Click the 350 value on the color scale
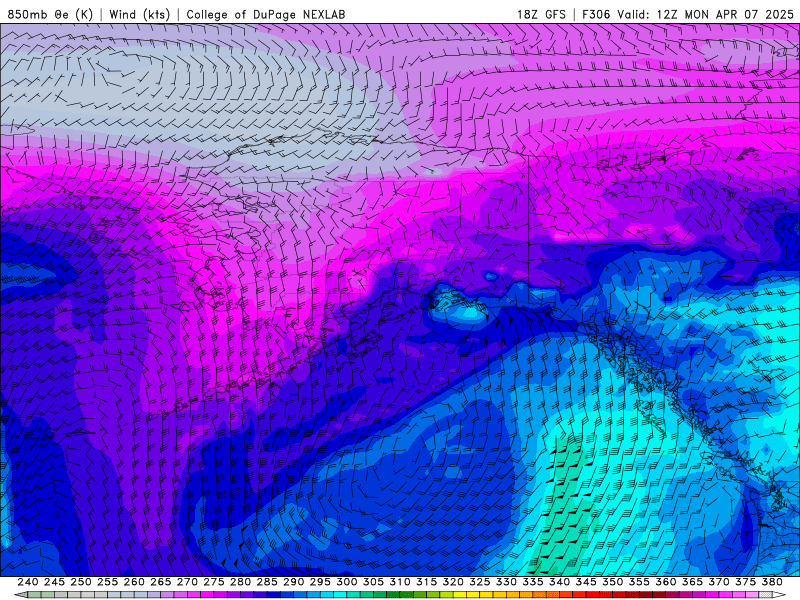Image resolution: width=800 pixels, height=600 pixels. [613, 582]
